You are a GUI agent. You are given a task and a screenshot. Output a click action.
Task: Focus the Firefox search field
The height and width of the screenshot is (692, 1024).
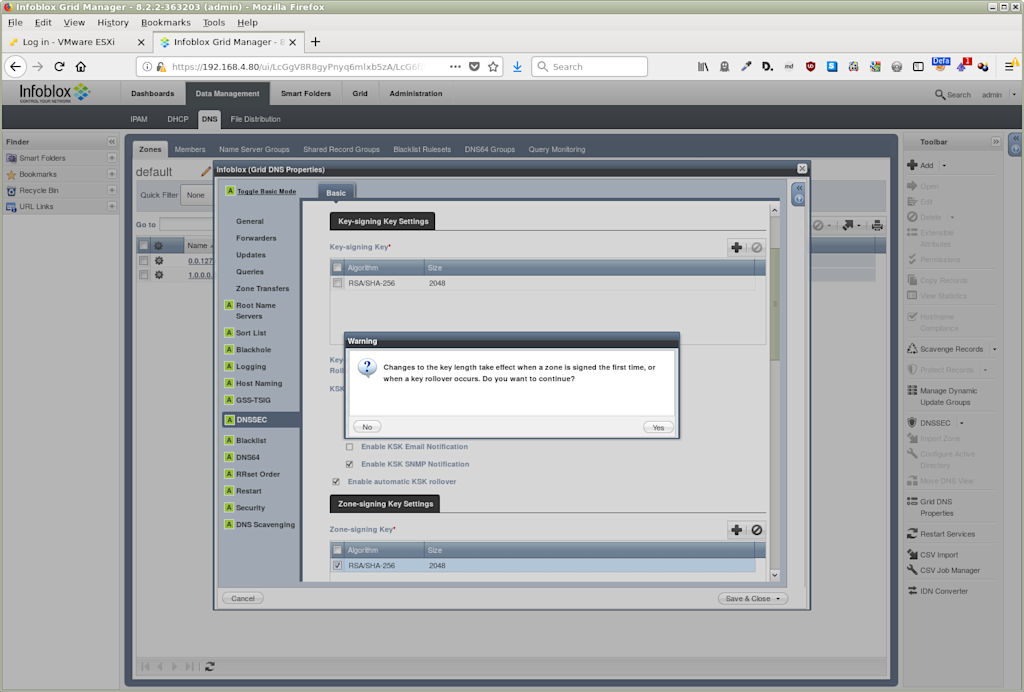point(589,67)
